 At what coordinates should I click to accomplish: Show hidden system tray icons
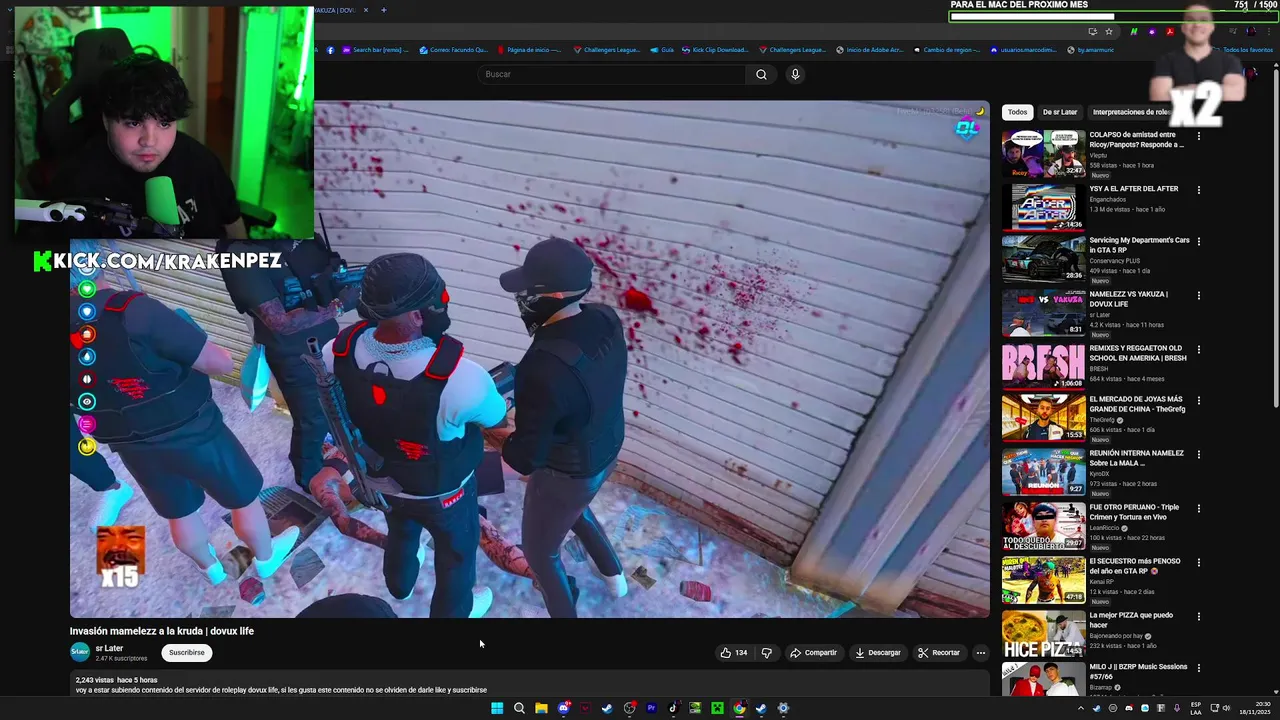pyautogui.click(x=1080, y=708)
